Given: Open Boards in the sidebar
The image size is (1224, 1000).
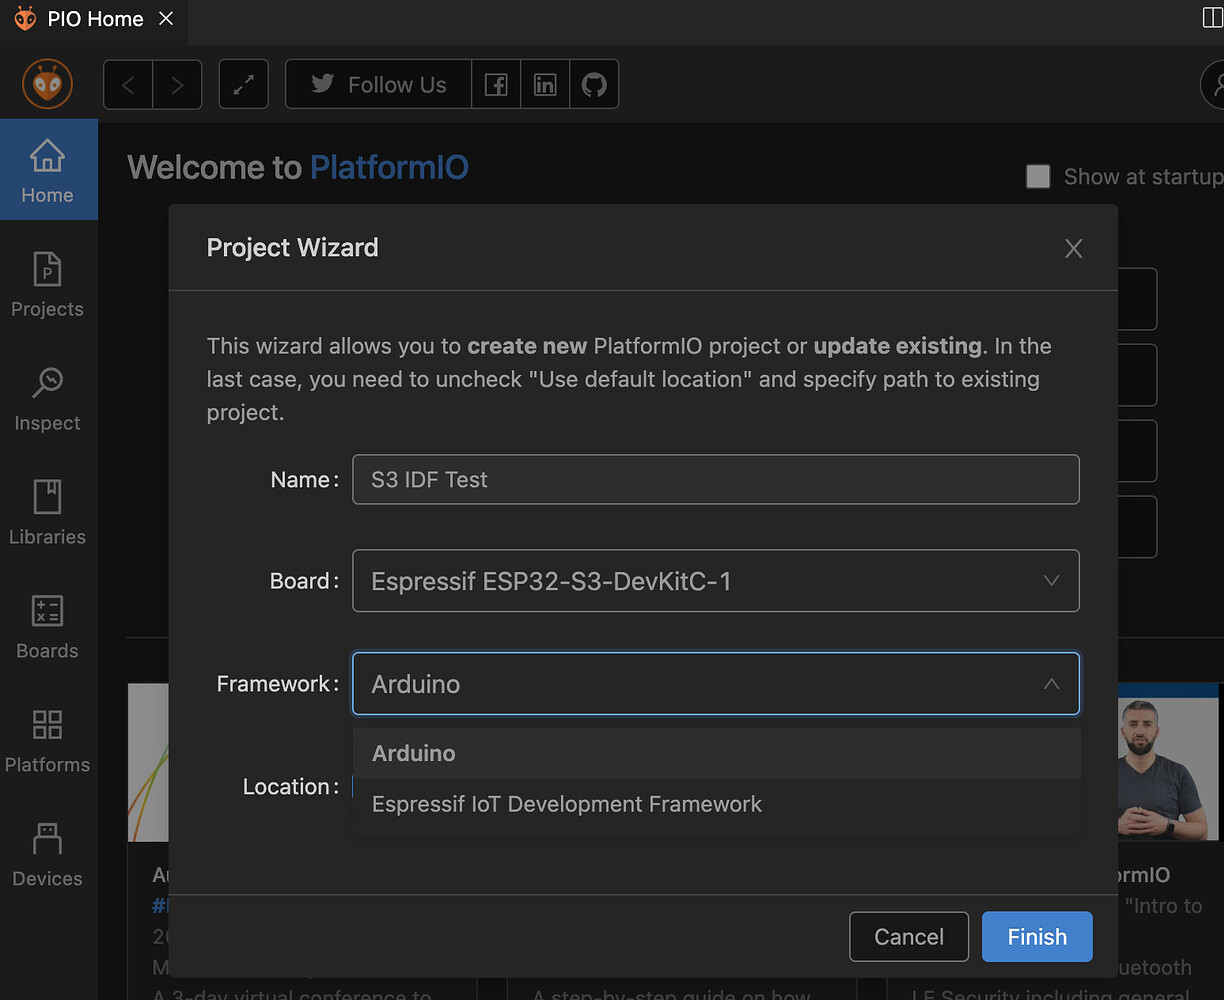Looking at the screenshot, I should point(48,627).
